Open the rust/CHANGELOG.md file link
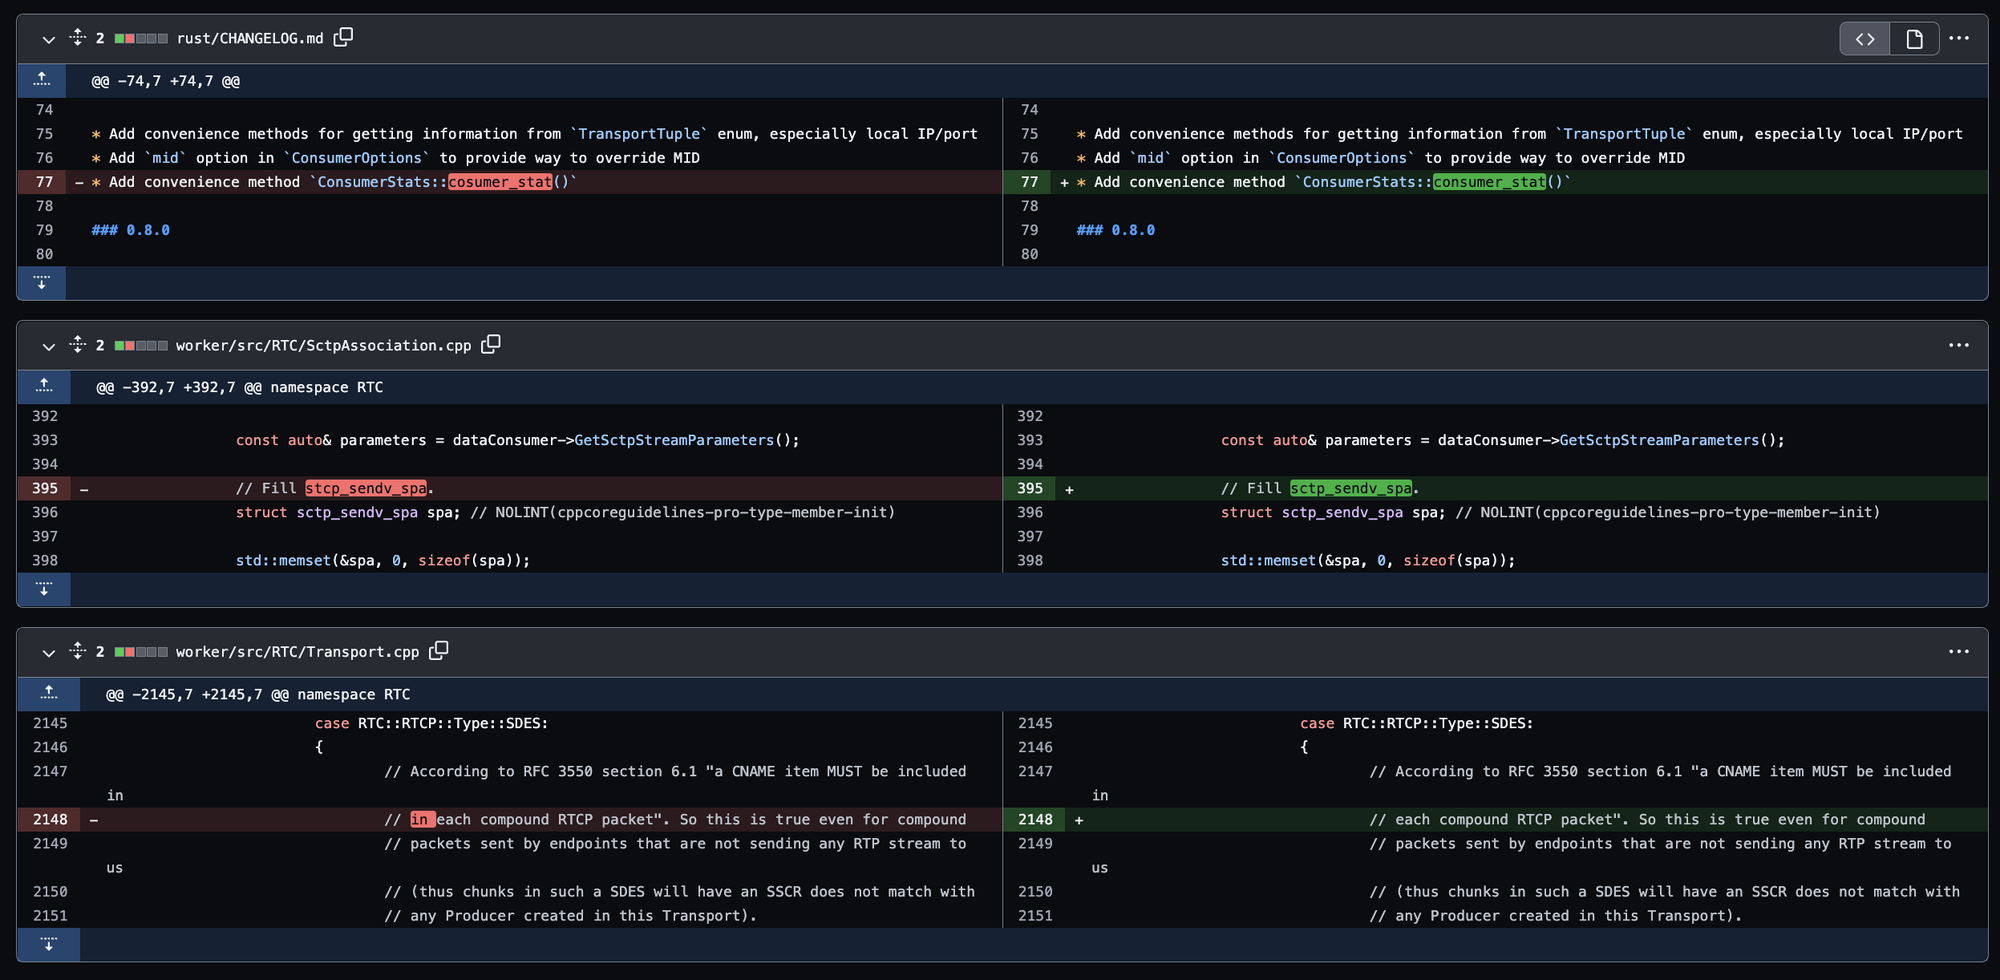The width and height of the screenshot is (2000, 980). click(x=250, y=38)
